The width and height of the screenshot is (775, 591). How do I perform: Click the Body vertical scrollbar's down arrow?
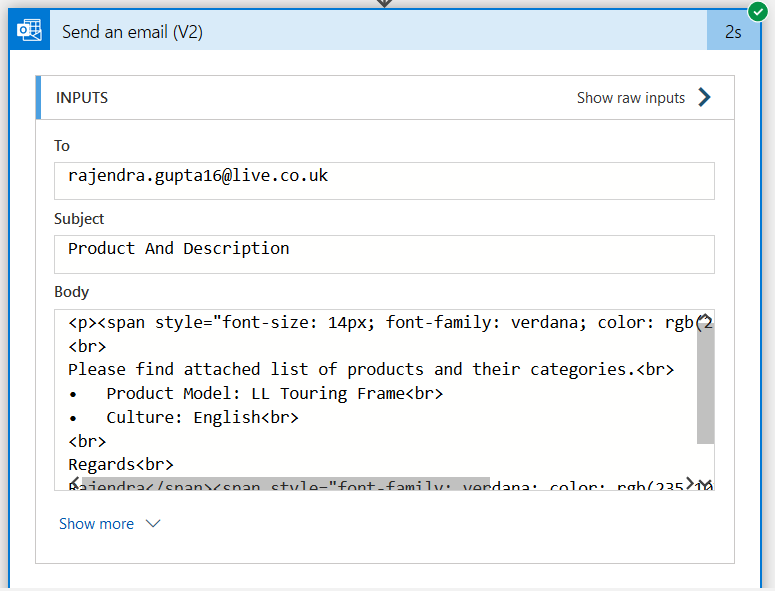[x=705, y=484]
